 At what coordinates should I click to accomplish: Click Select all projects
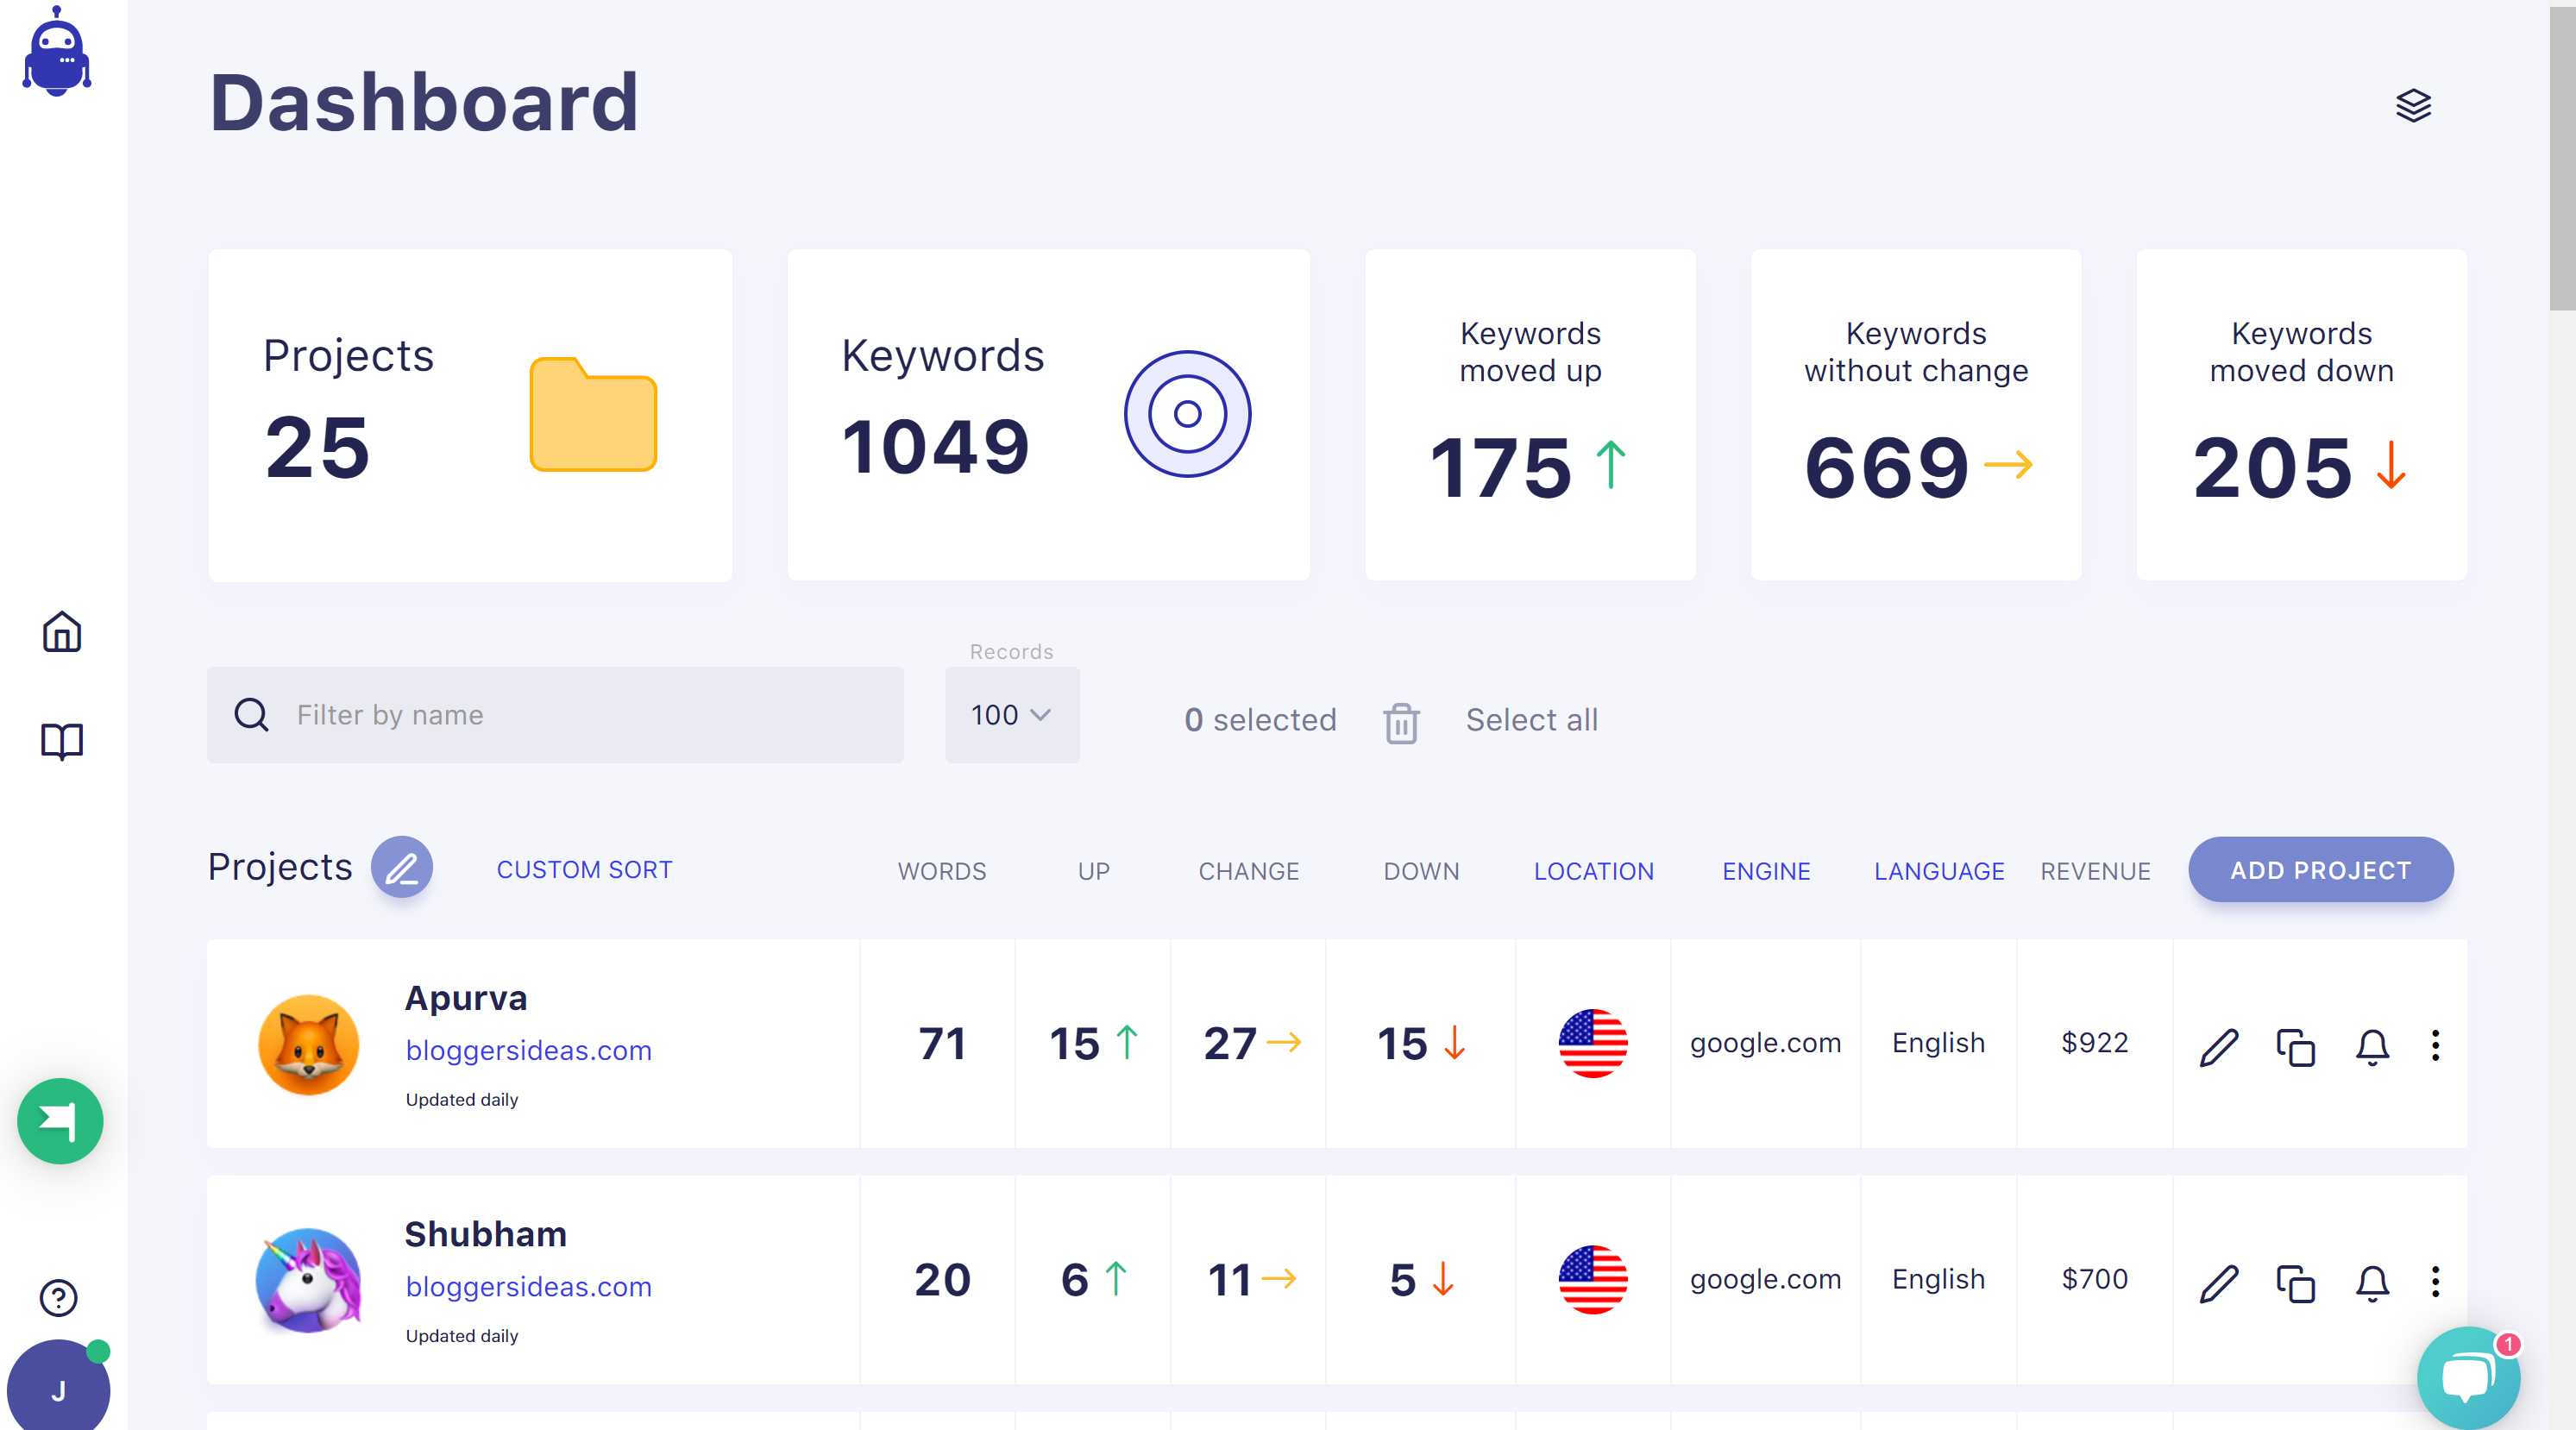pos(1531,720)
